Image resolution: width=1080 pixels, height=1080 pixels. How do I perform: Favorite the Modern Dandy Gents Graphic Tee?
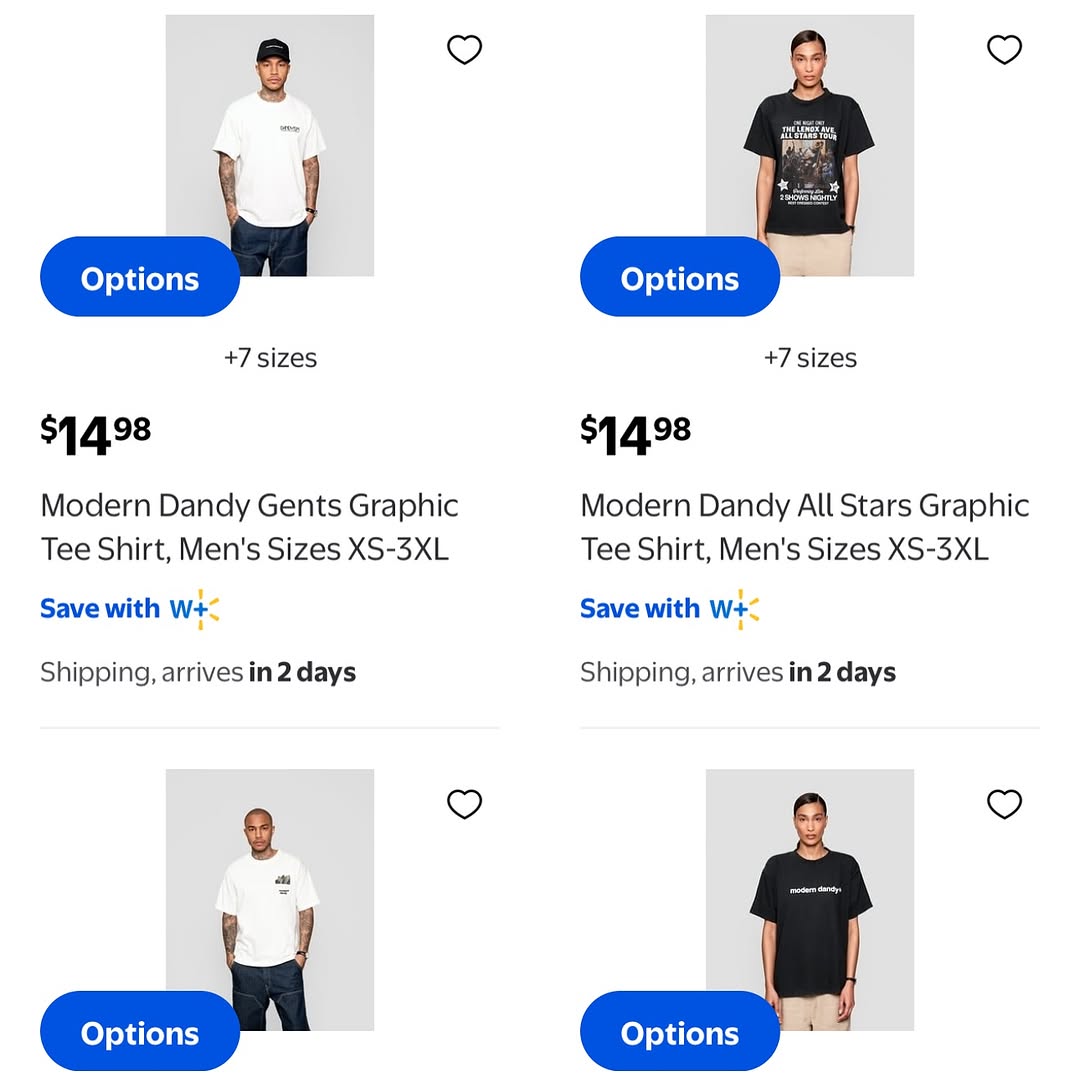click(464, 49)
